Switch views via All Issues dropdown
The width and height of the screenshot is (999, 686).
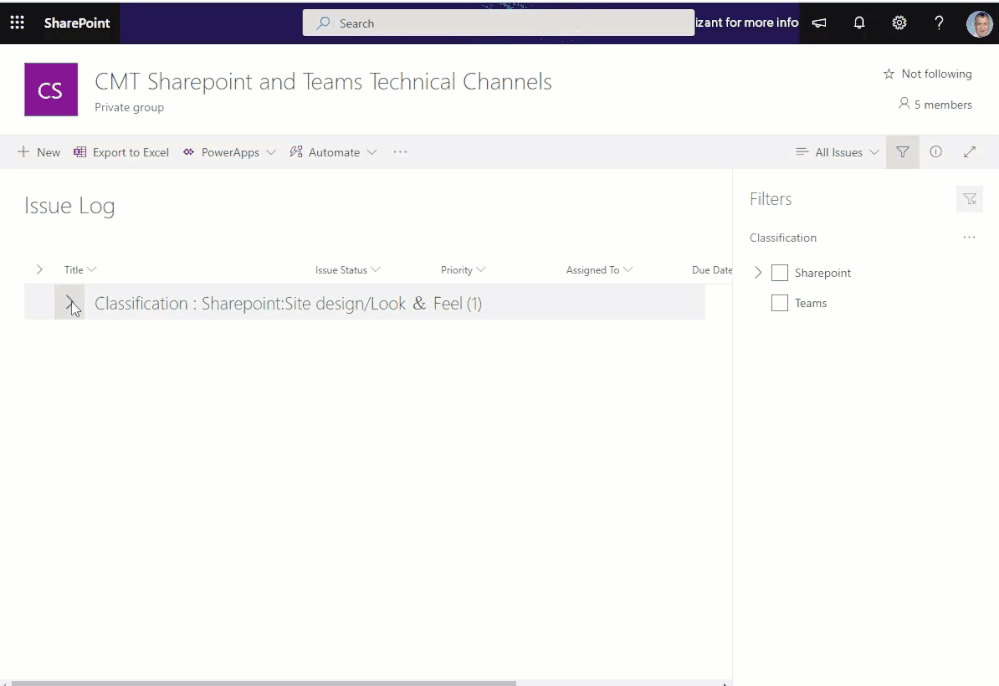click(837, 152)
